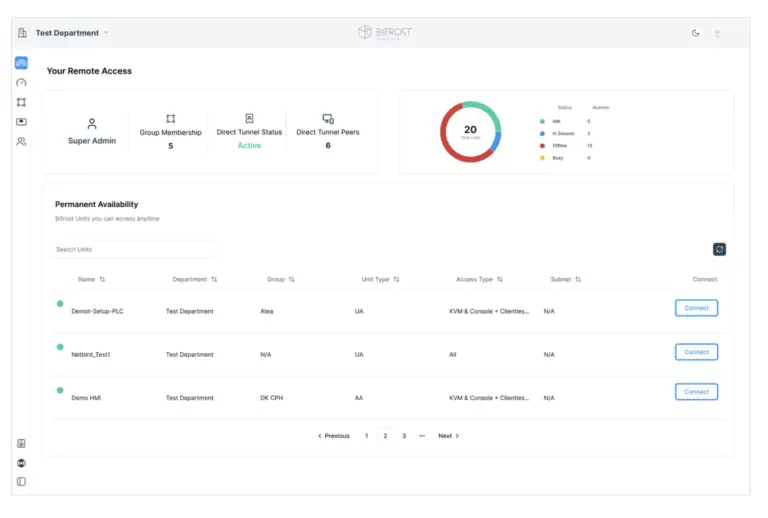Click green status dot for Demo HMI
Image resolution: width=768 pixels, height=518 pixels.
click(x=60, y=390)
